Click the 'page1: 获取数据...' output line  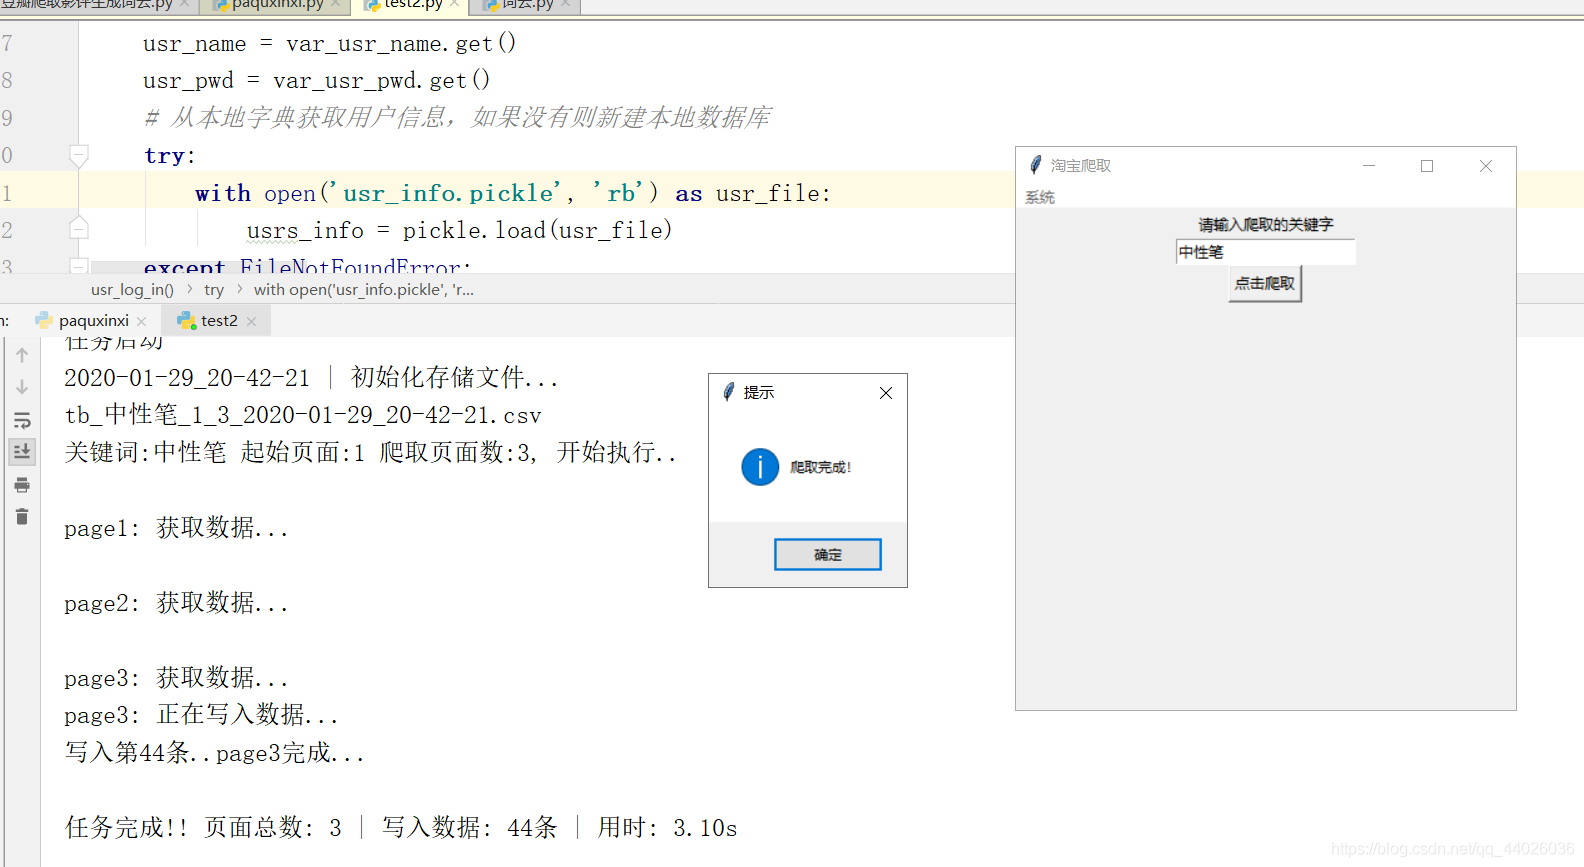point(177,528)
